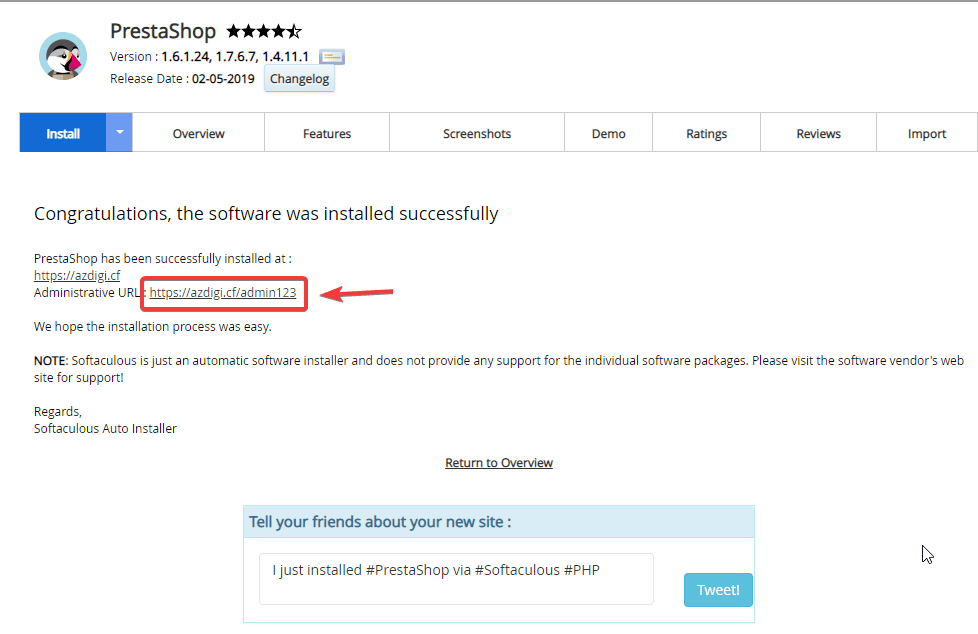Follow the azdigi.cf/admin123 administrative URL

(222, 292)
